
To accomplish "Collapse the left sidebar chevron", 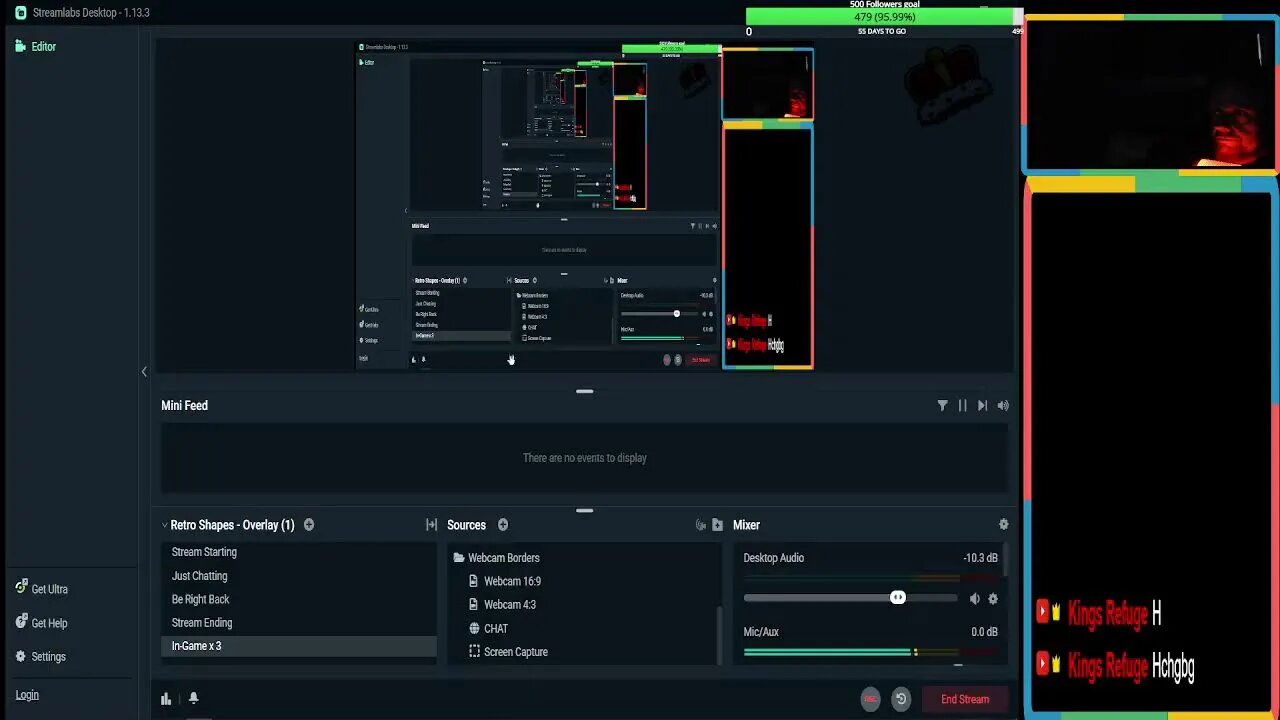I will (144, 371).
